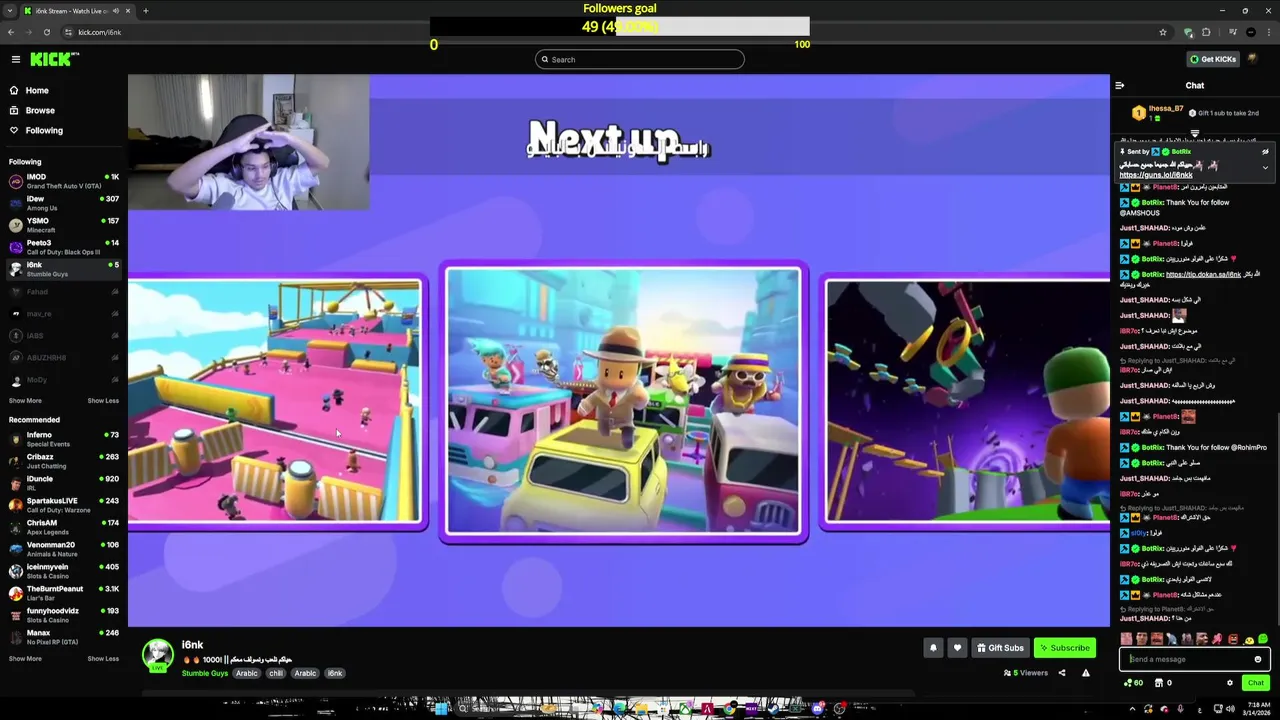The height and width of the screenshot is (720, 1280).
Task: Hide the pinned BotRix message
Action: [1265, 152]
